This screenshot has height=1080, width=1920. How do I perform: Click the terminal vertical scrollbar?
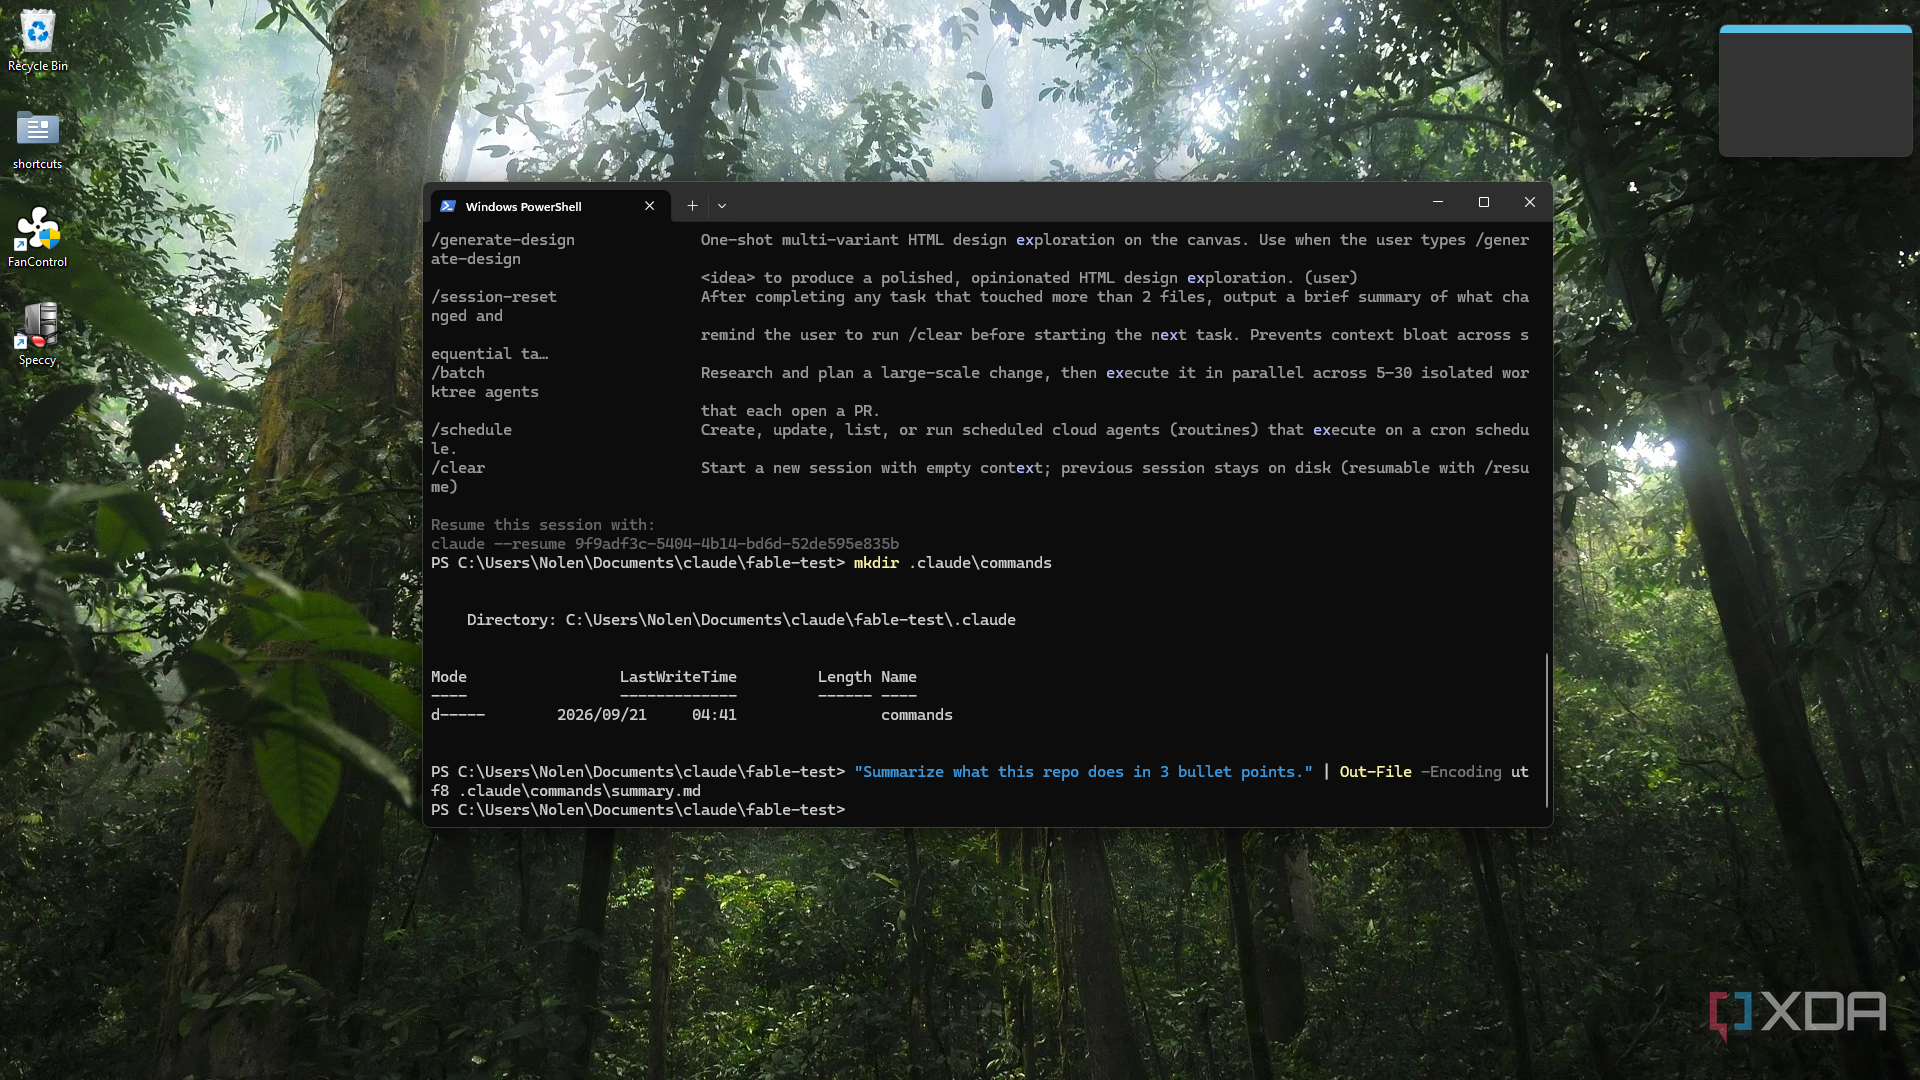coord(1547,730)
